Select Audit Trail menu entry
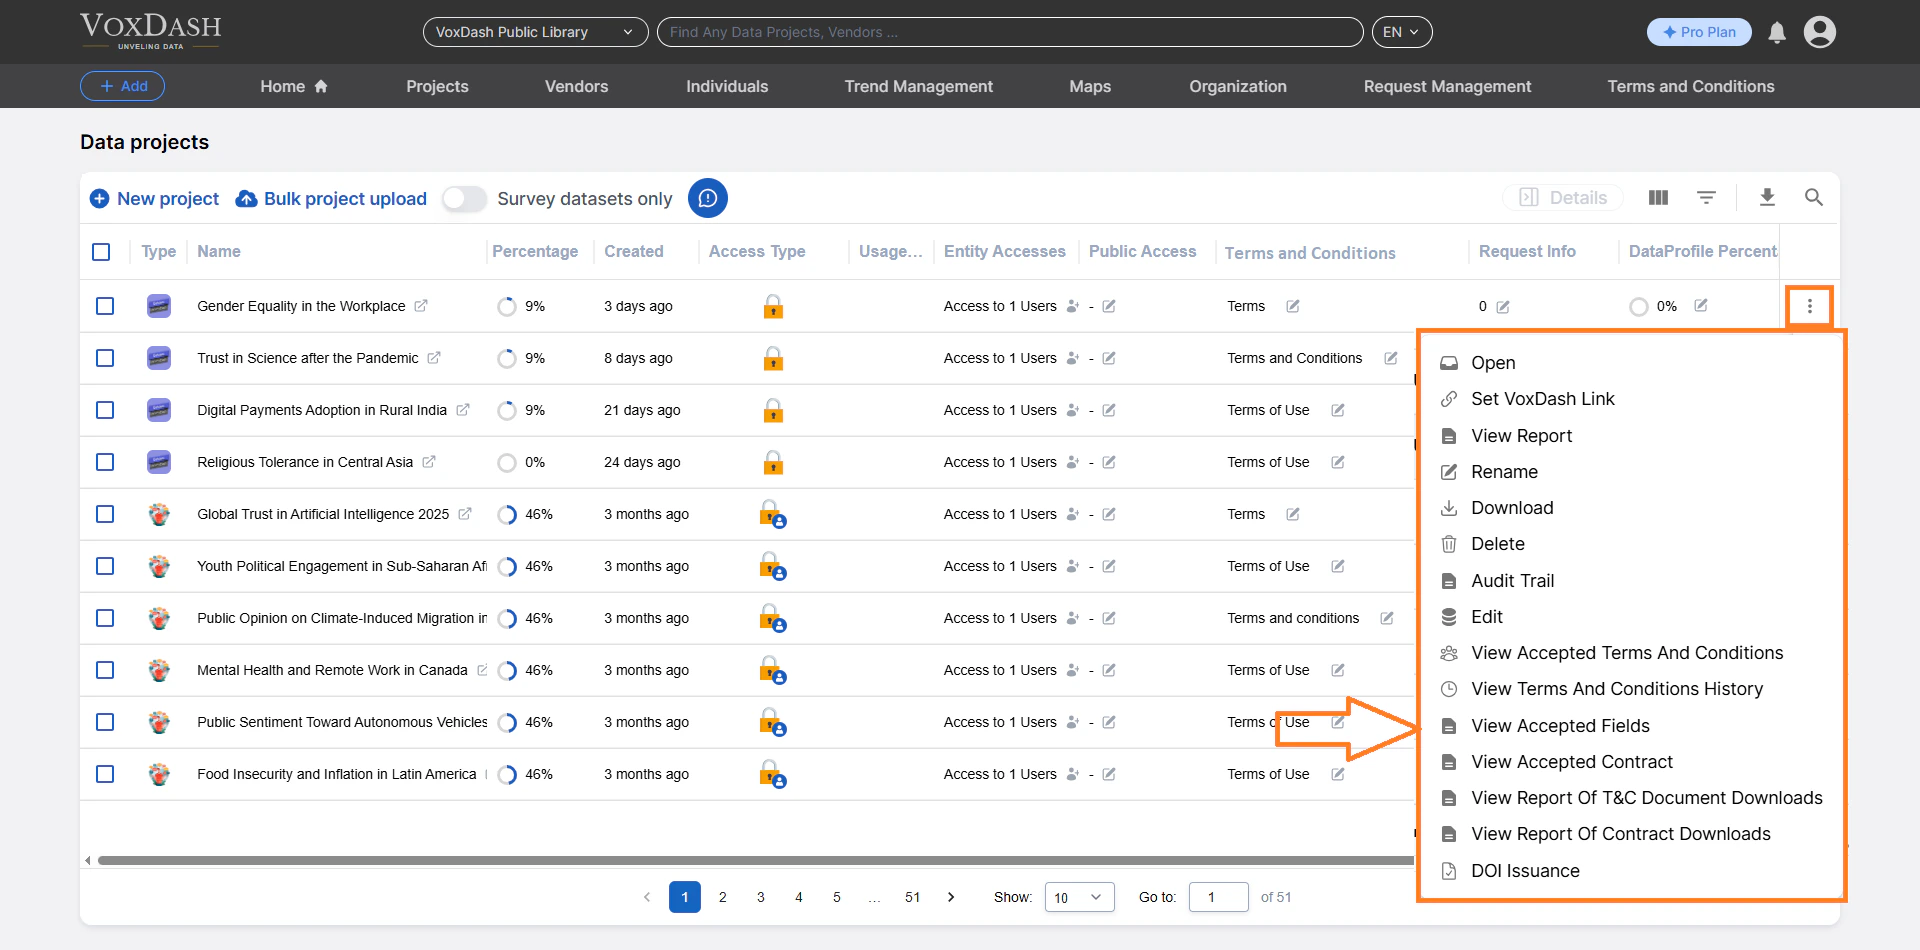The image size is (1920, 950). [x=1631, y=581]
